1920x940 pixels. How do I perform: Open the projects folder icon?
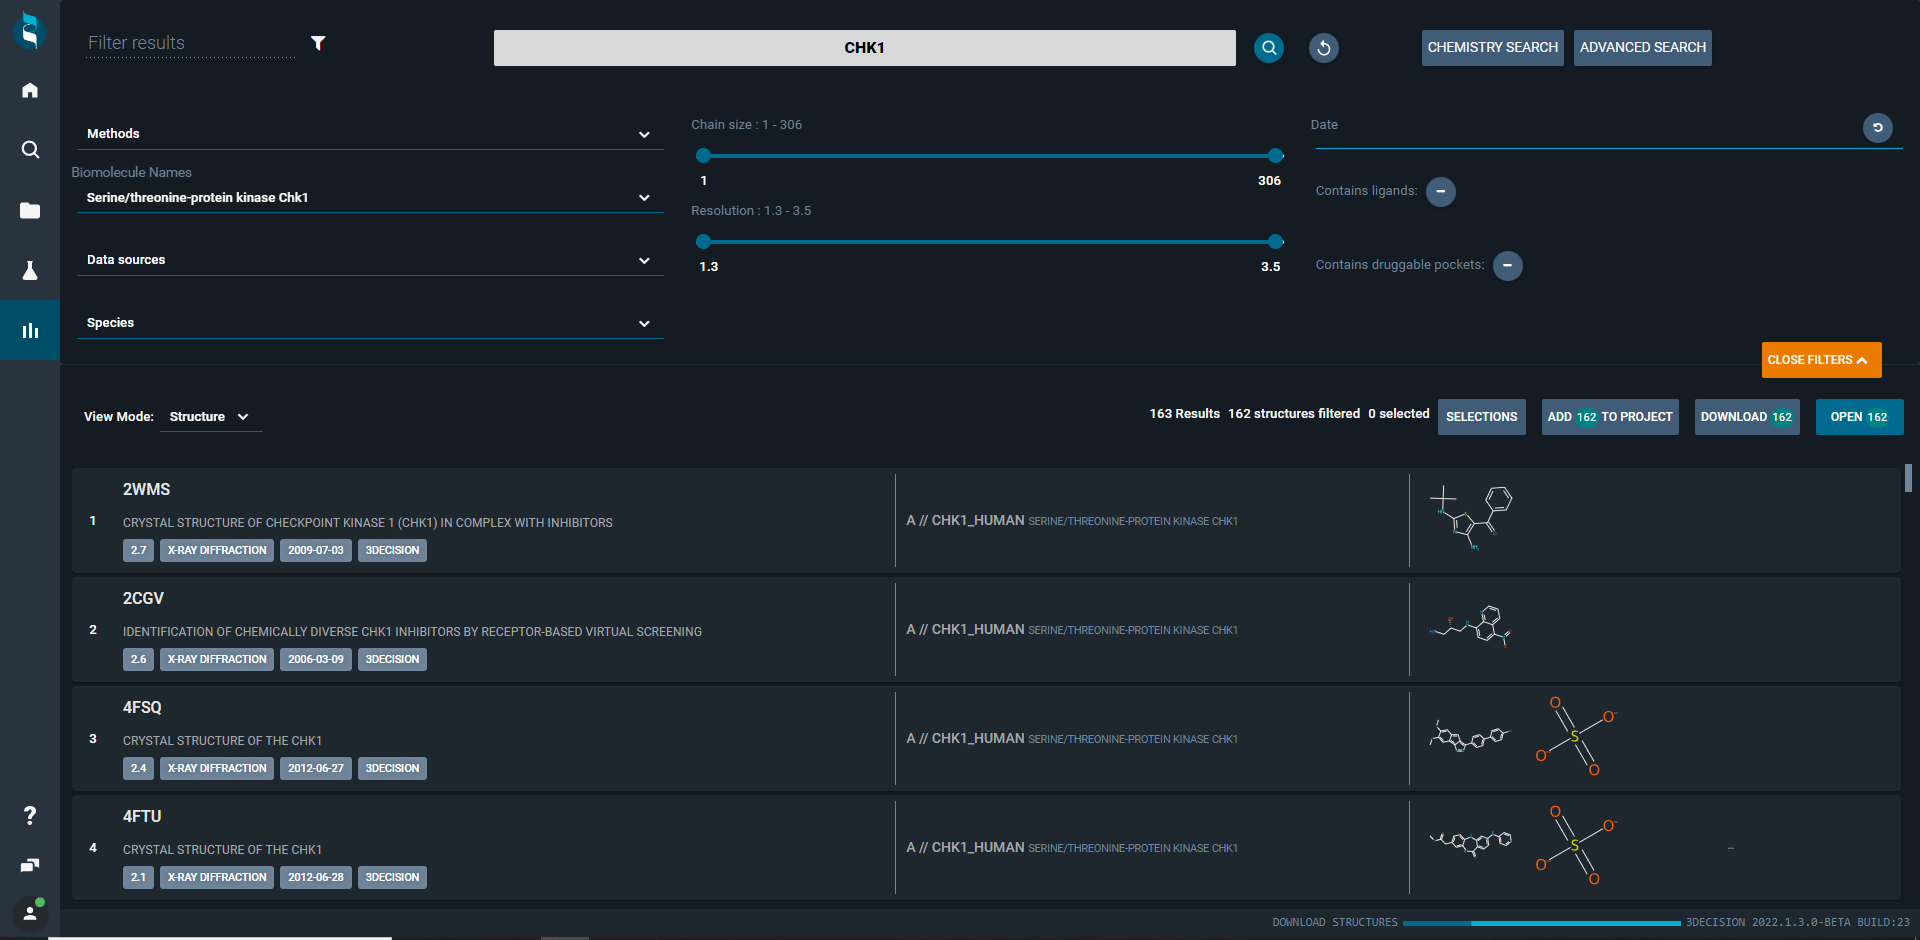click(x=30, y=210)
